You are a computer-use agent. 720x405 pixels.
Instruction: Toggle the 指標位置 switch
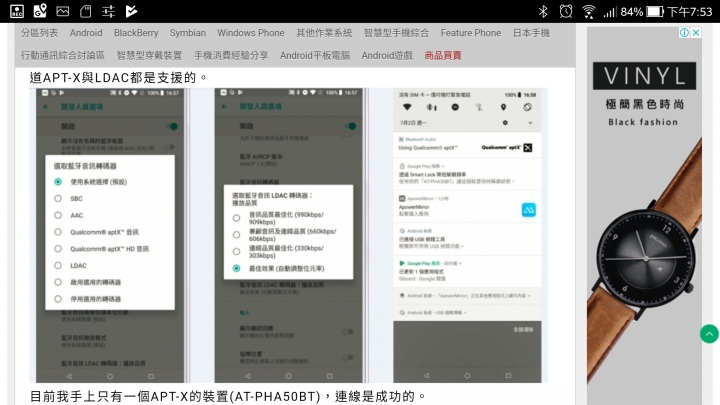coord(348,357)
